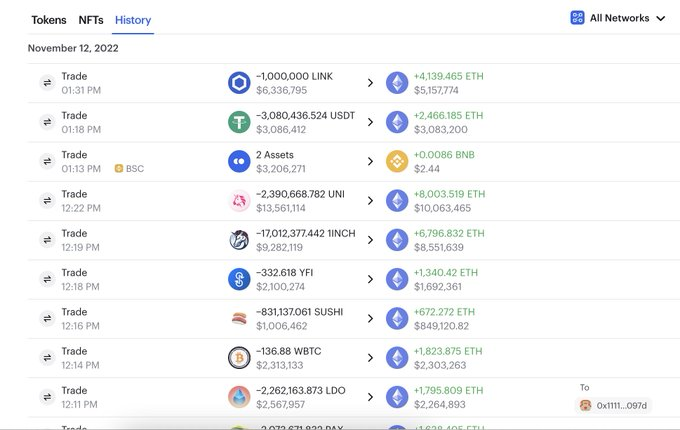Screen dimensions: 680x430
Task: Click swap icon of the 12:14 PM trade
Action: 47,358
